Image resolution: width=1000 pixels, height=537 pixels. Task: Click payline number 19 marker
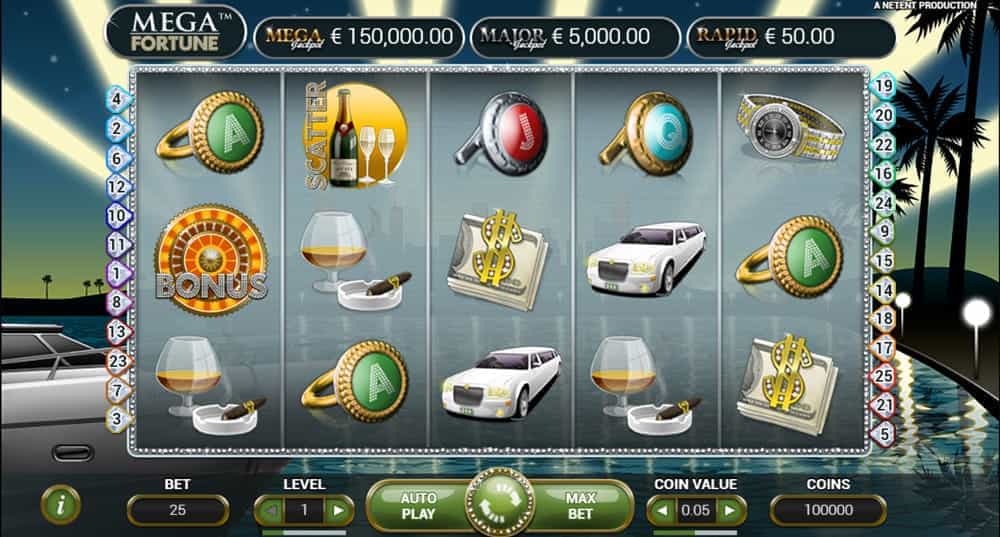click(883, 85)
